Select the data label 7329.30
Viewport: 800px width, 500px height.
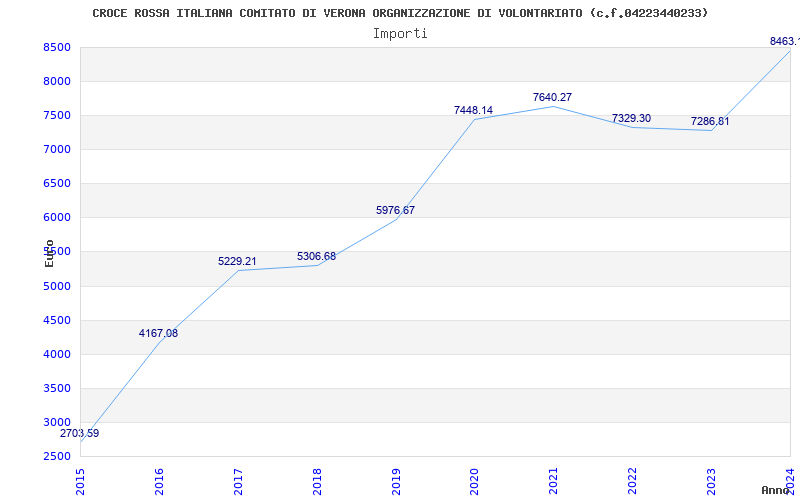[x=632, y=118]
